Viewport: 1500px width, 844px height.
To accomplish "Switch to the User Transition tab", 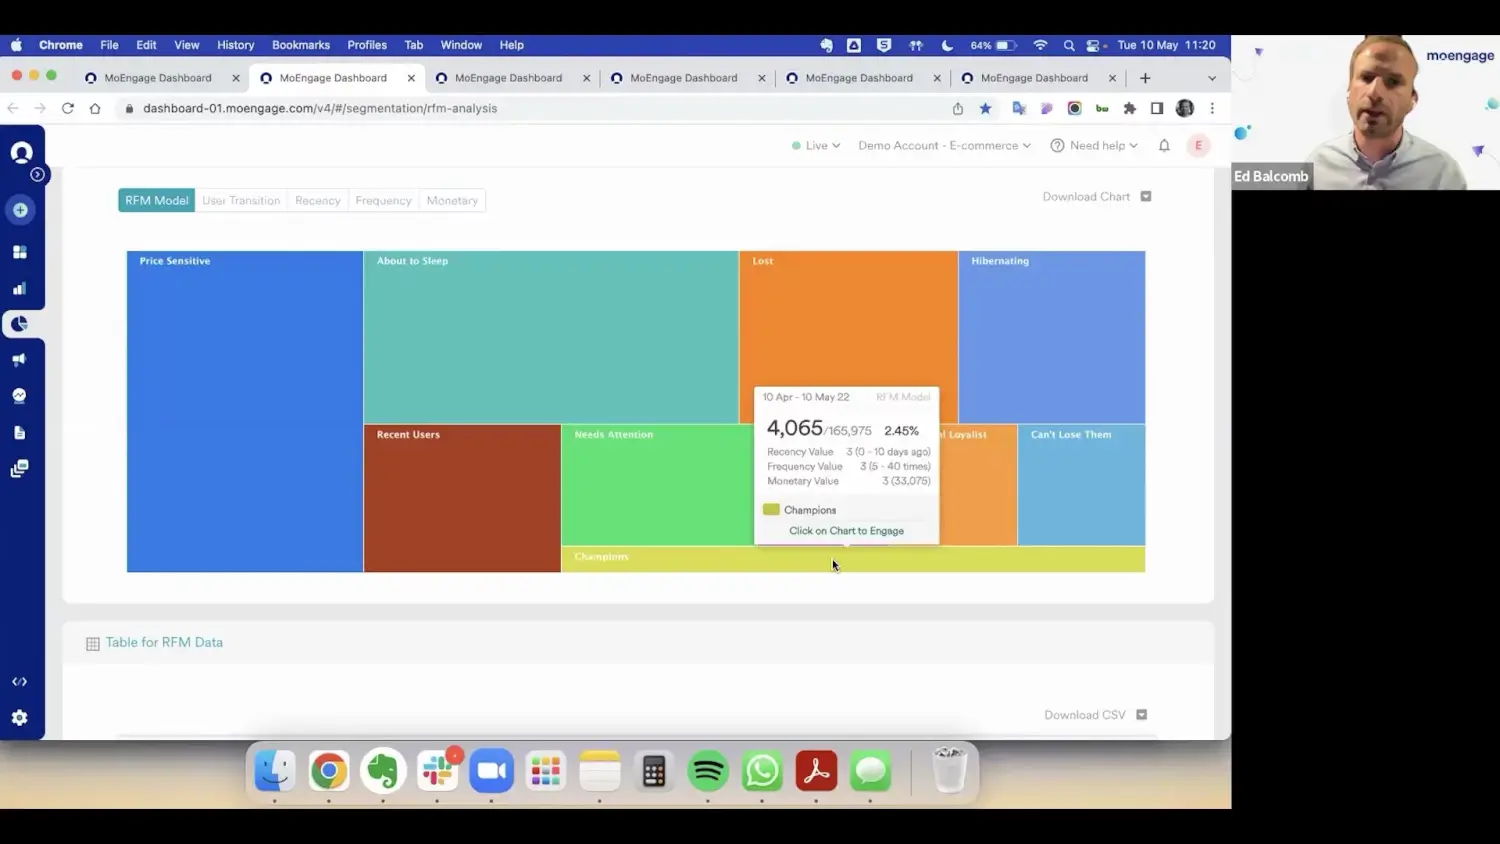I will coord(241,200).
